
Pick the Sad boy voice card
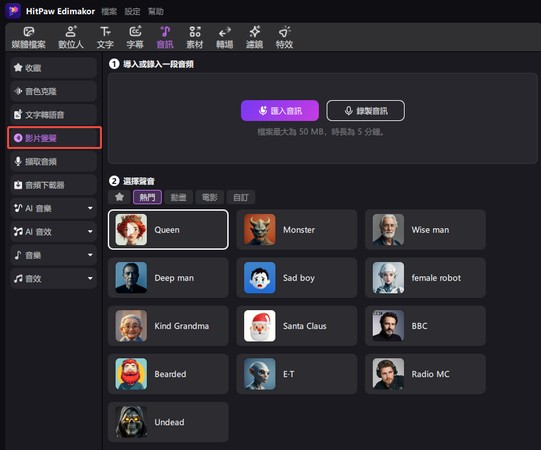point(297,277)
